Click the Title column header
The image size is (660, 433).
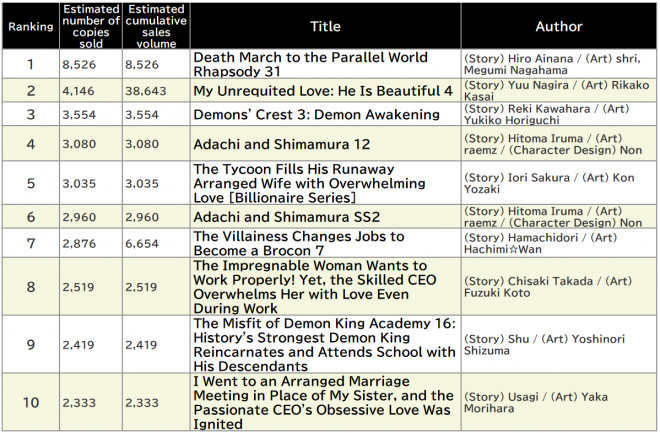325,27
